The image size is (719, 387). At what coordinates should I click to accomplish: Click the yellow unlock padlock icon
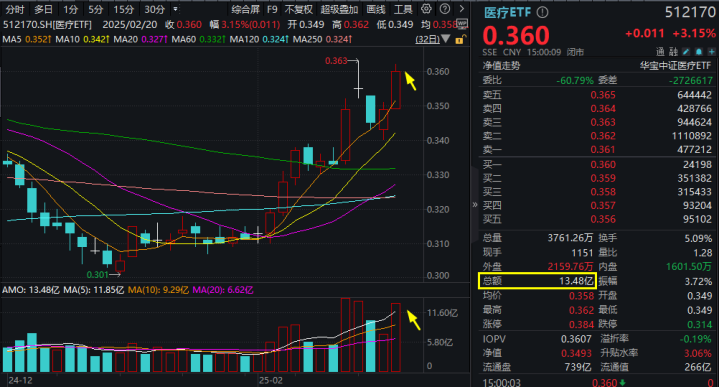(459, 39)
